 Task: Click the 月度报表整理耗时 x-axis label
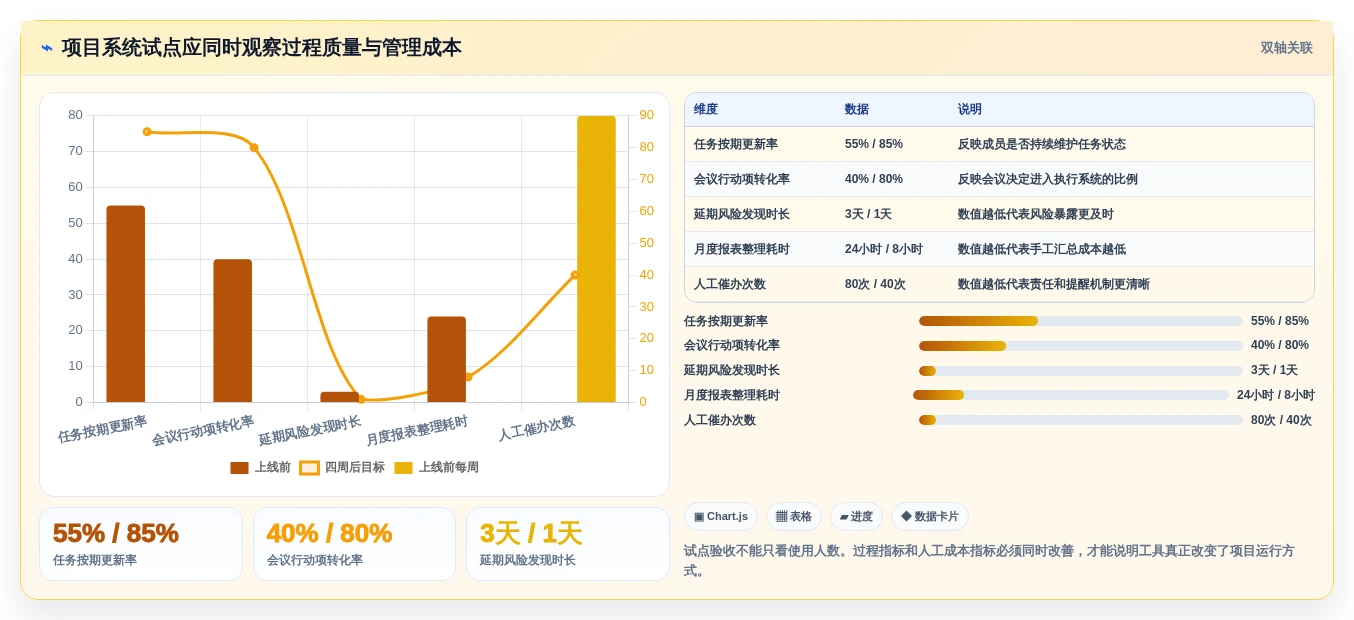click(416, 431)
